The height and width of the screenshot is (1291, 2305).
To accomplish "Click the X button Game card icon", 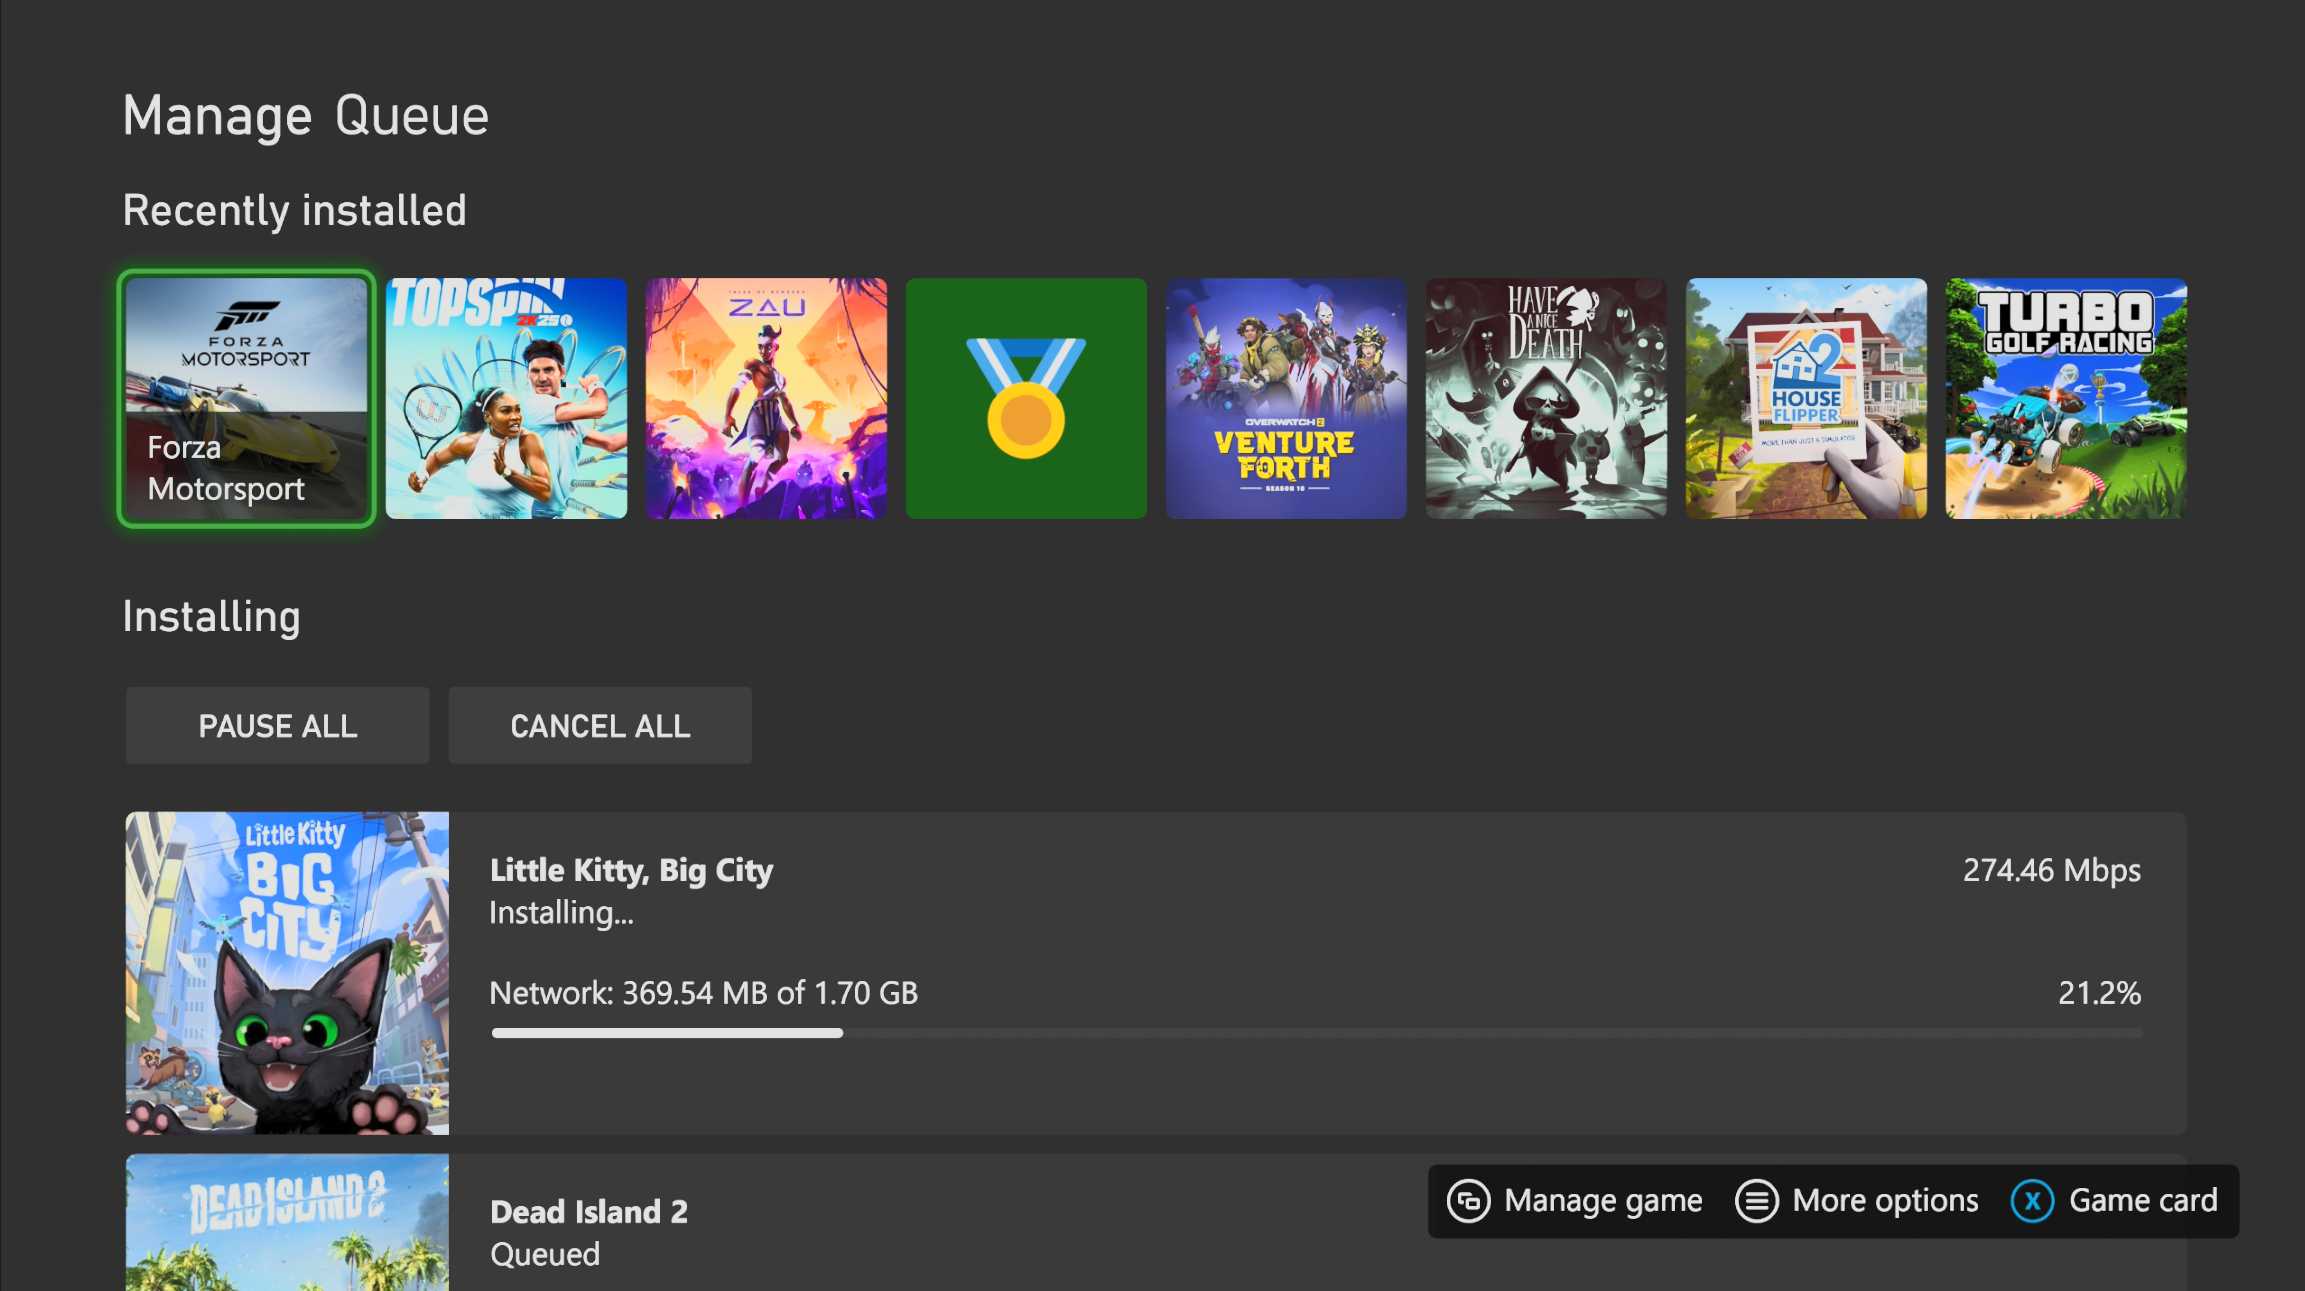I will [x=2032, y=1201].
